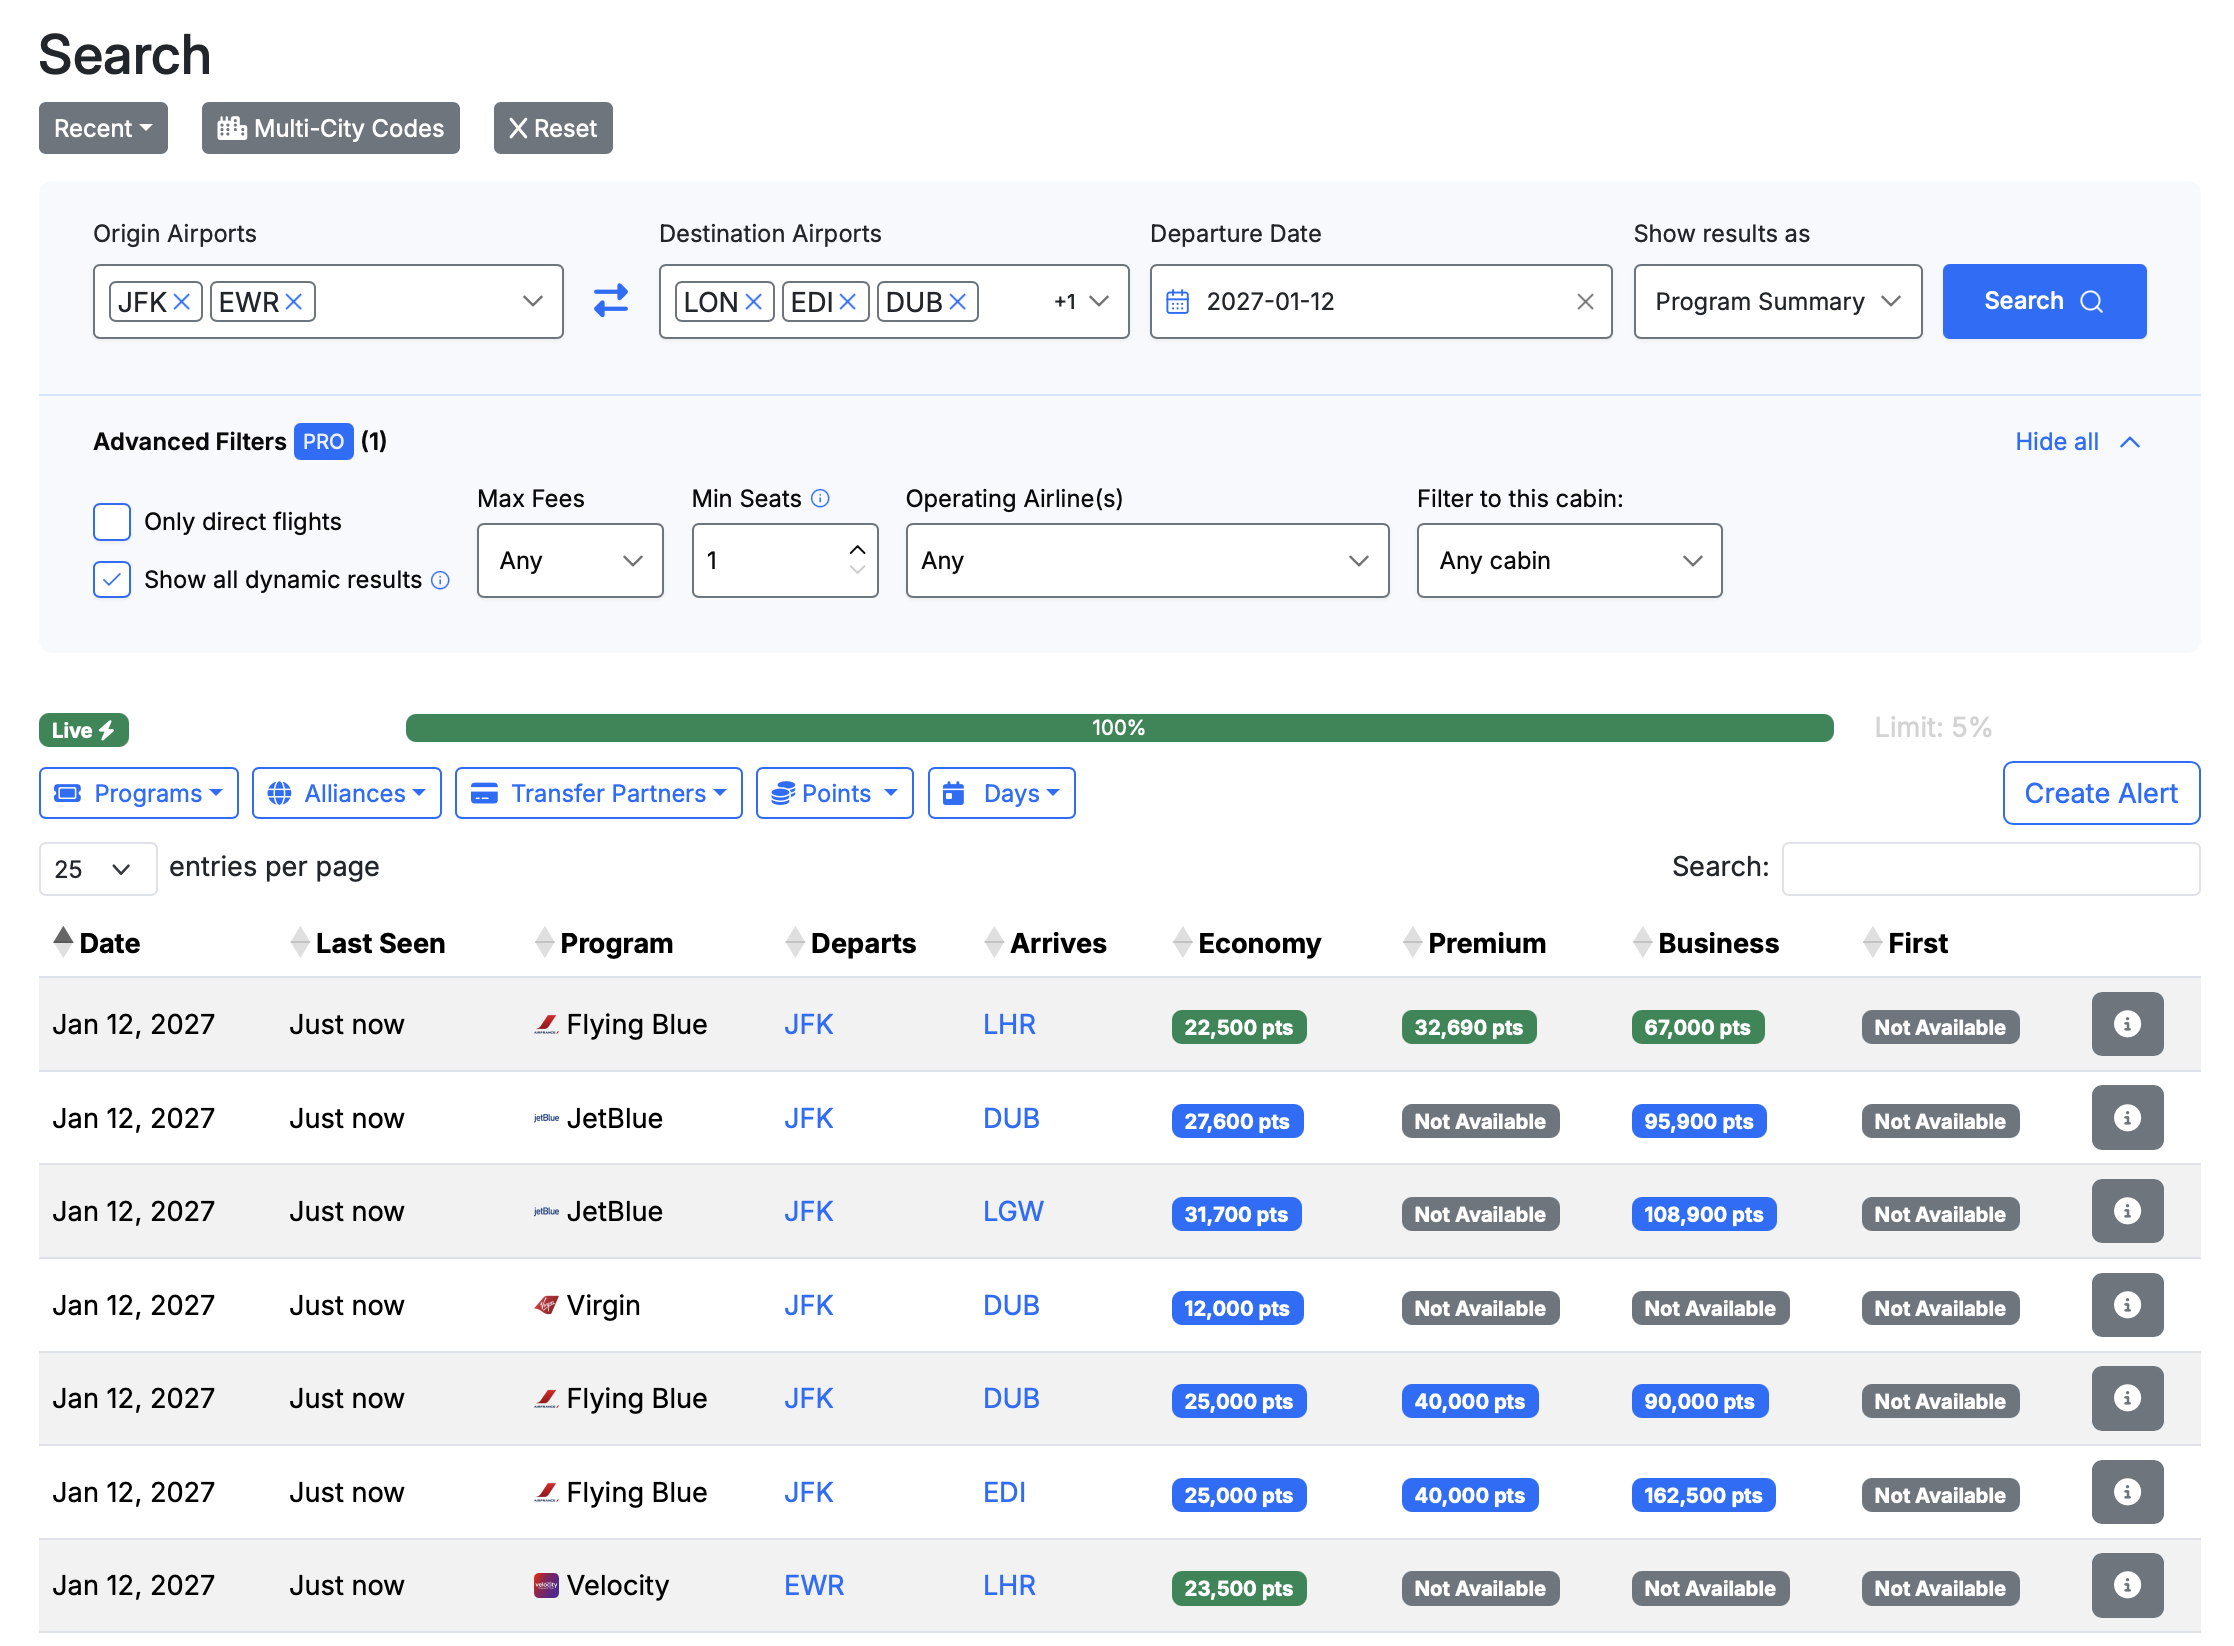The height and width of the screenshot is (1646, 2234).
Task: Open the Recent searches dropdown
Action: [x=103, y=128]
